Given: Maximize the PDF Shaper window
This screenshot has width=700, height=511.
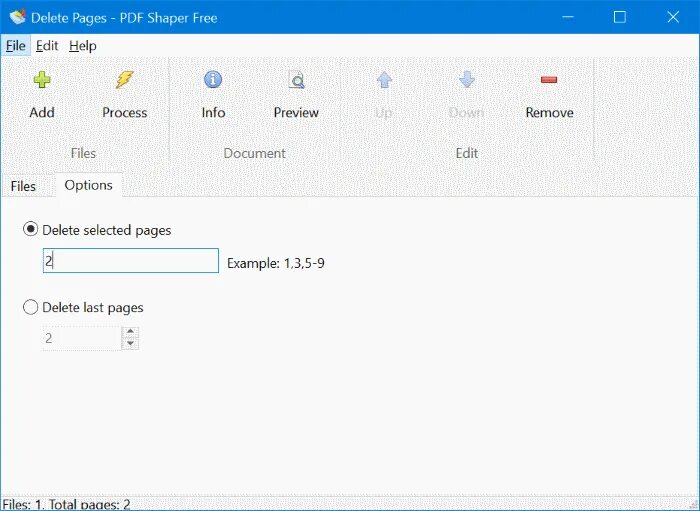Looking at the screenshot, I should point(620,17).
